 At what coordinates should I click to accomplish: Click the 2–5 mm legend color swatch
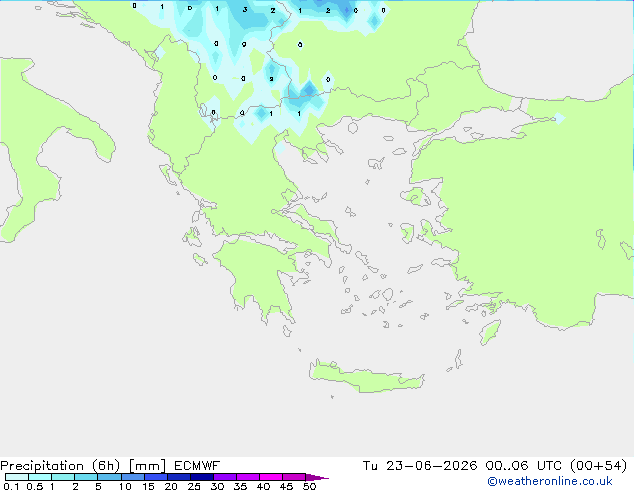(x=86, y=477)
